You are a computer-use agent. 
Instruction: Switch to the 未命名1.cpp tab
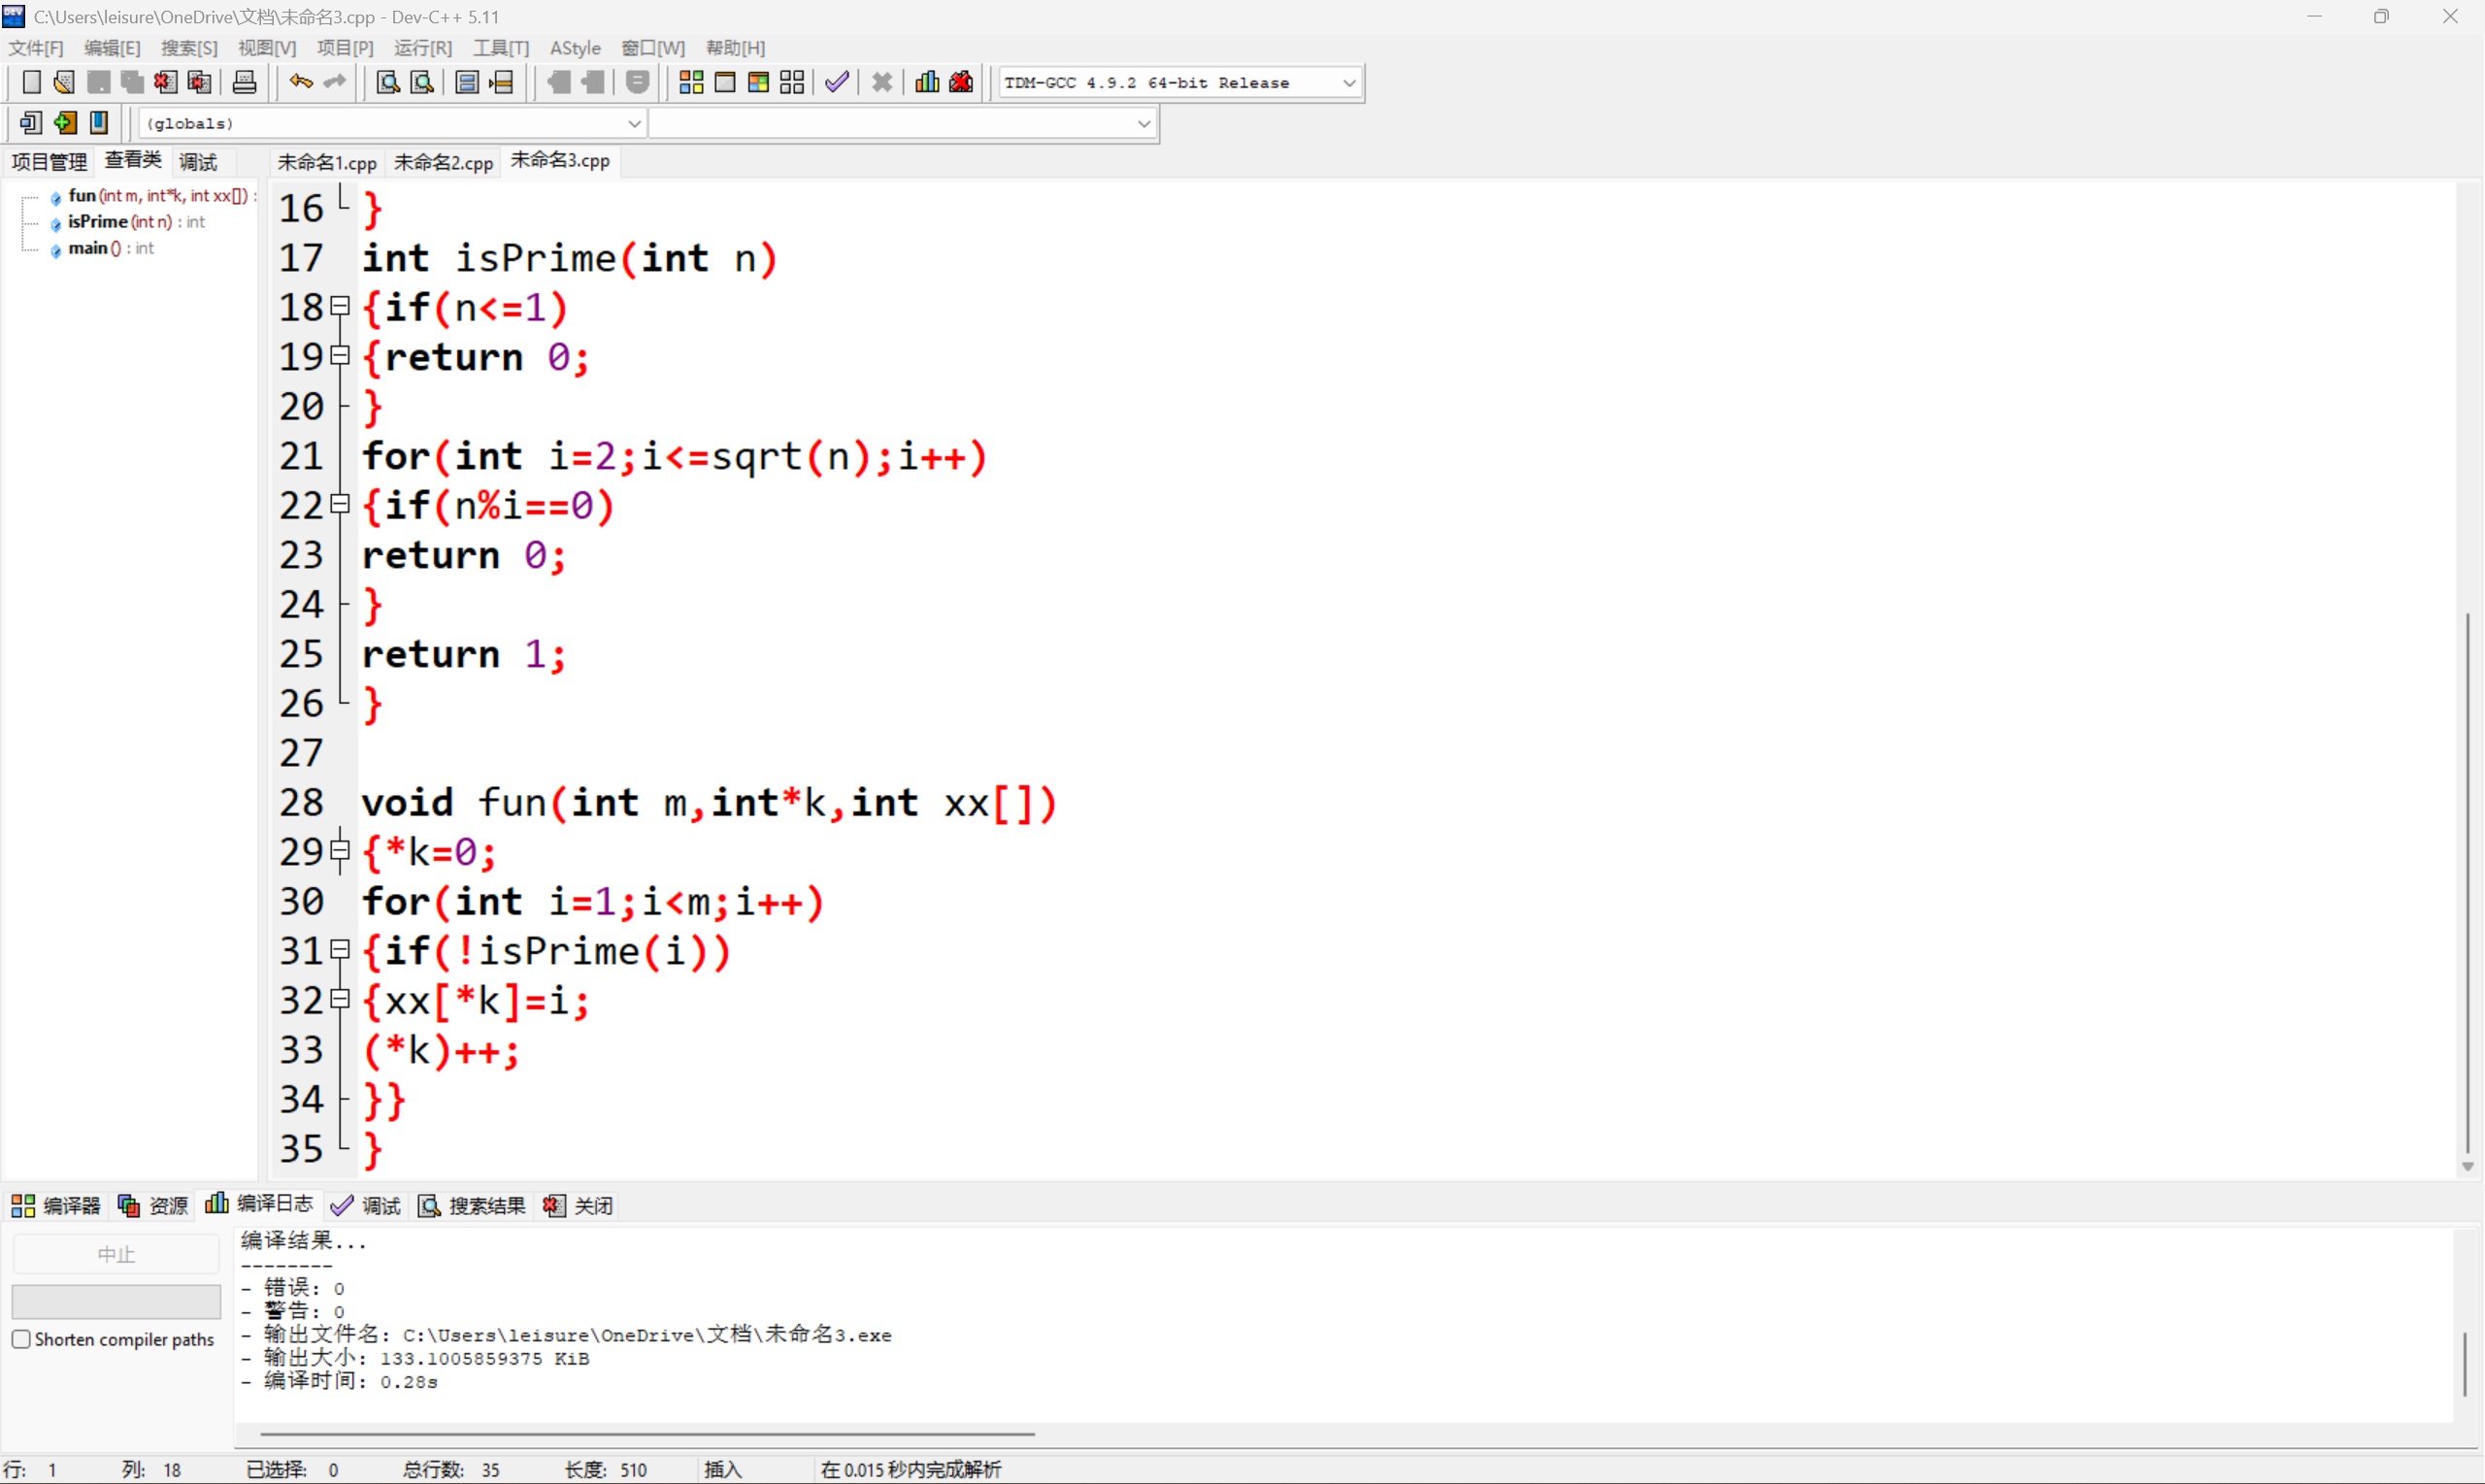326,161
